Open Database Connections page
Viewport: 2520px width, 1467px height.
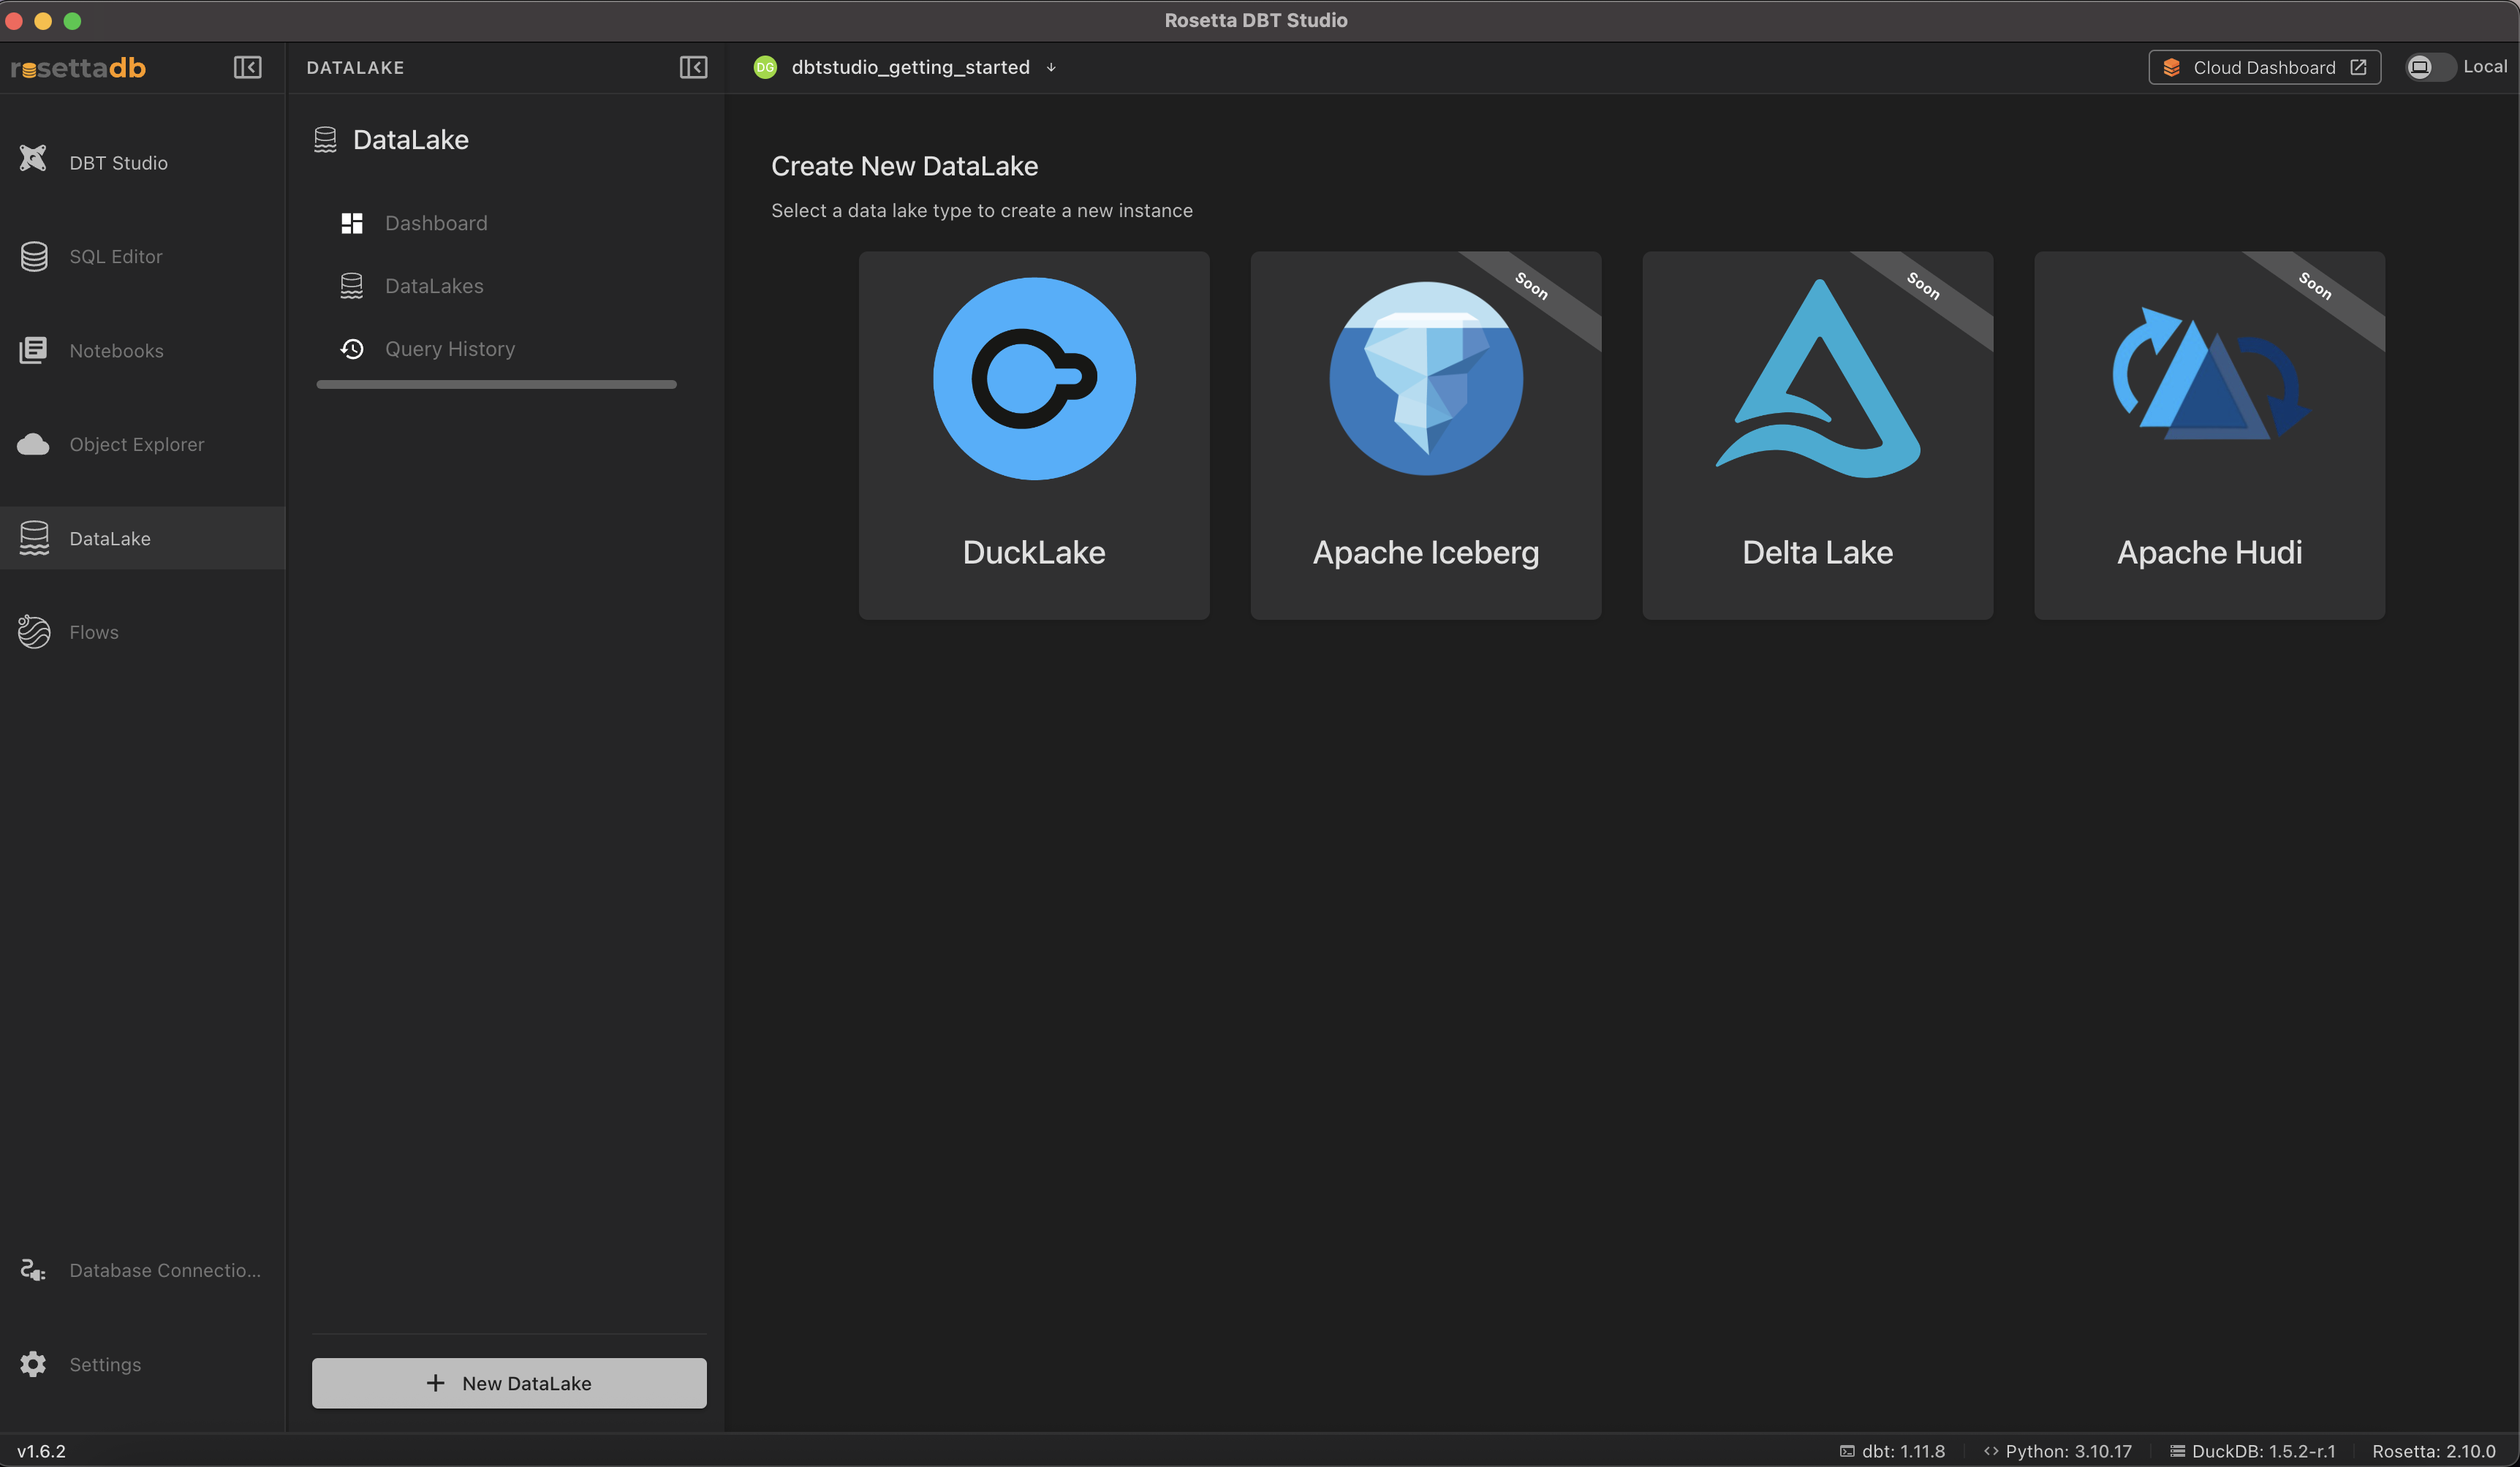[x=142, y=1270]
